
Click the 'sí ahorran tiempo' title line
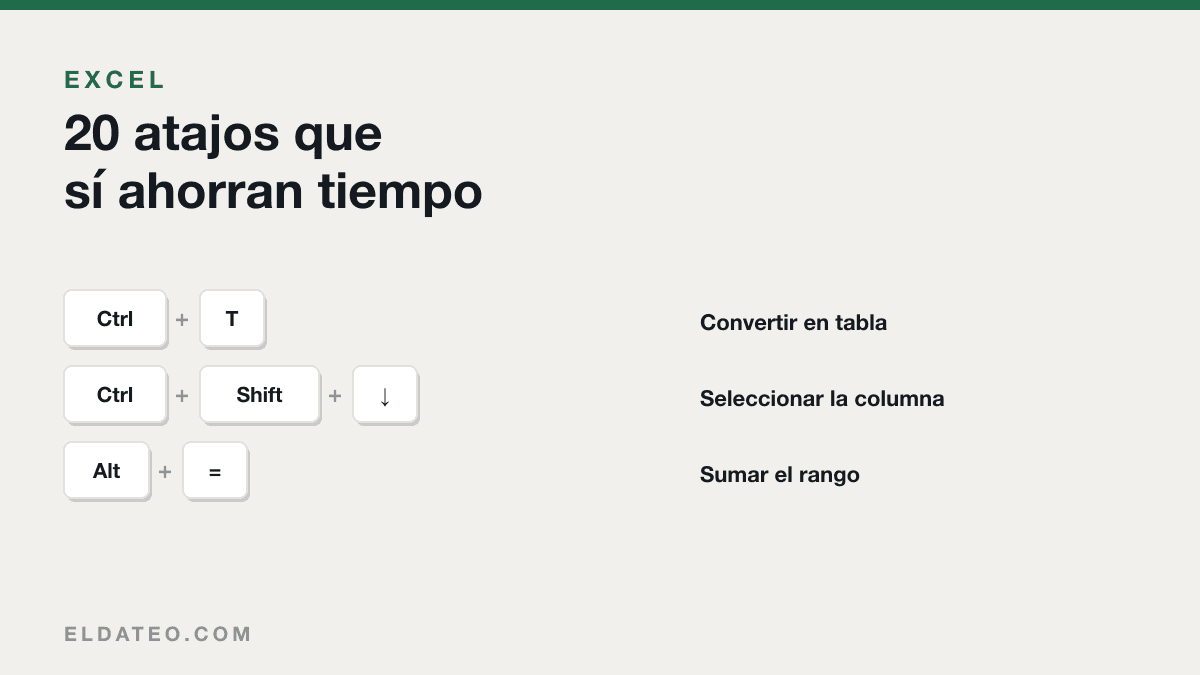coord(273,191)
